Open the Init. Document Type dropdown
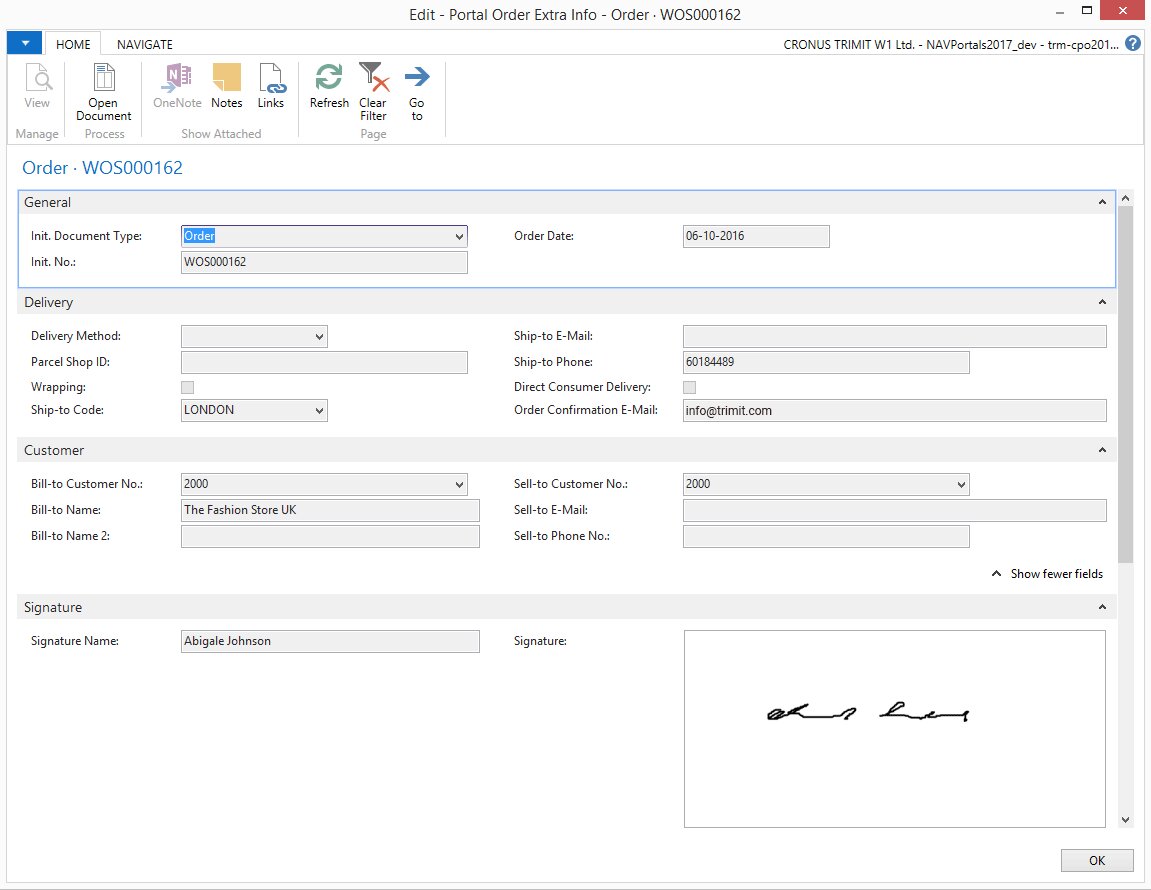This screenshot has width=1151, height=890. coord(459,237)
